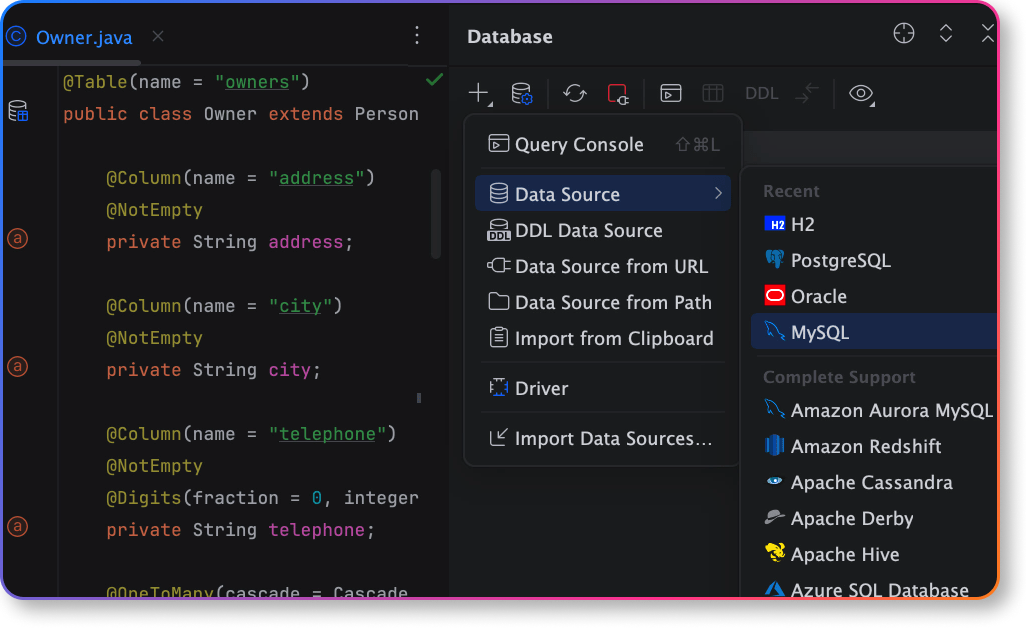Click the Expand/Collapse all arrows icon

click(x=946, y=33)
